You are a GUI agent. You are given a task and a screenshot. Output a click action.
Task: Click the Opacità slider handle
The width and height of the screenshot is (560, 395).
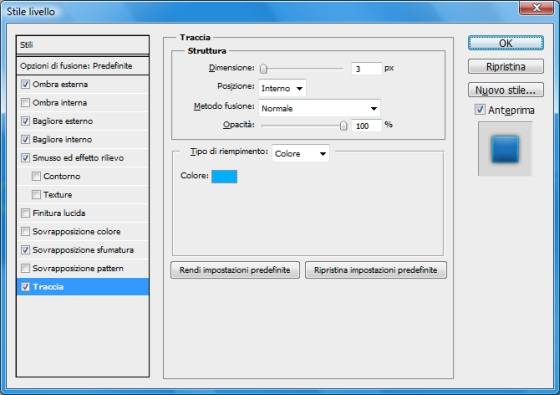[x=343, y=125]
